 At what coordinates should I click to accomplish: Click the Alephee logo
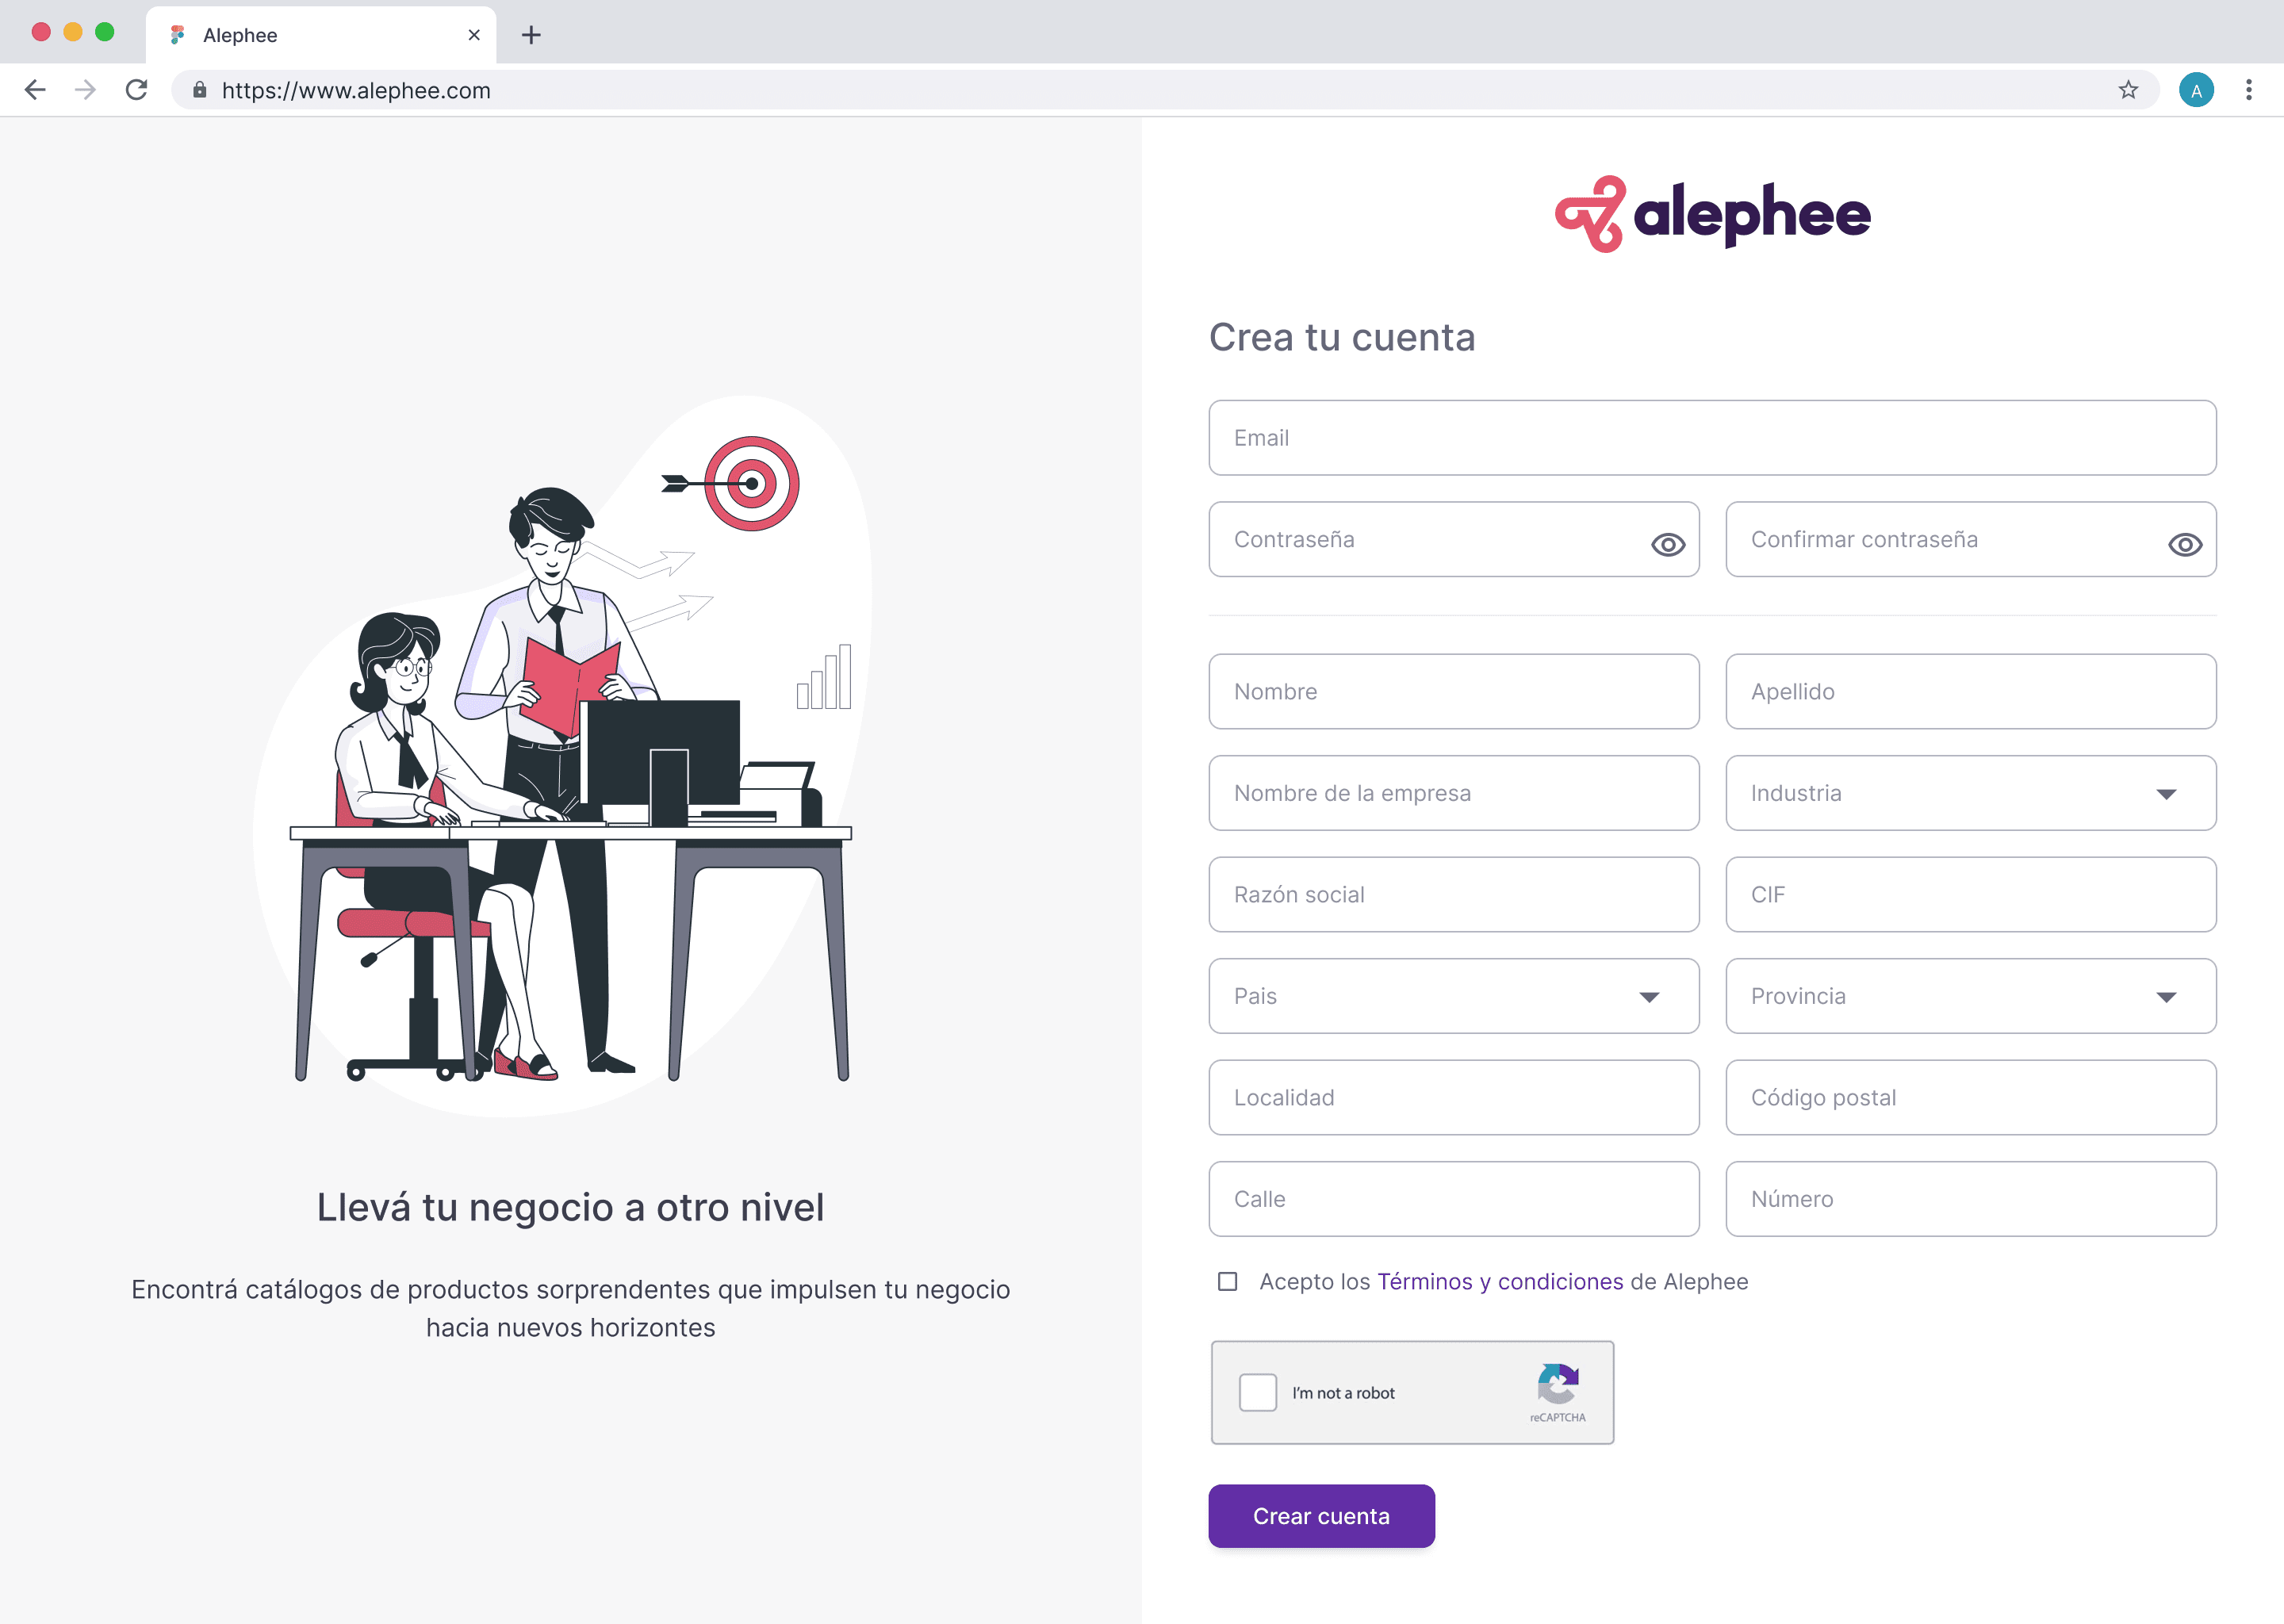click(x=1712, y=214)
